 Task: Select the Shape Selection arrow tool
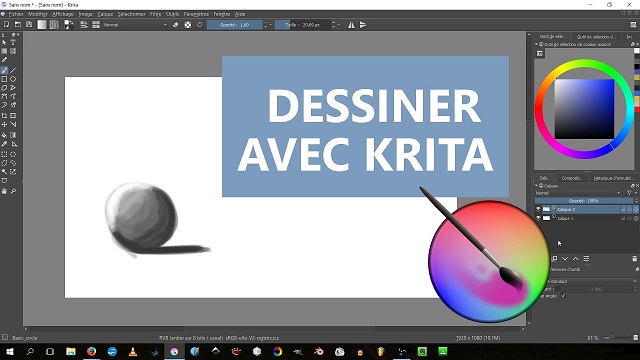point(4,42)
